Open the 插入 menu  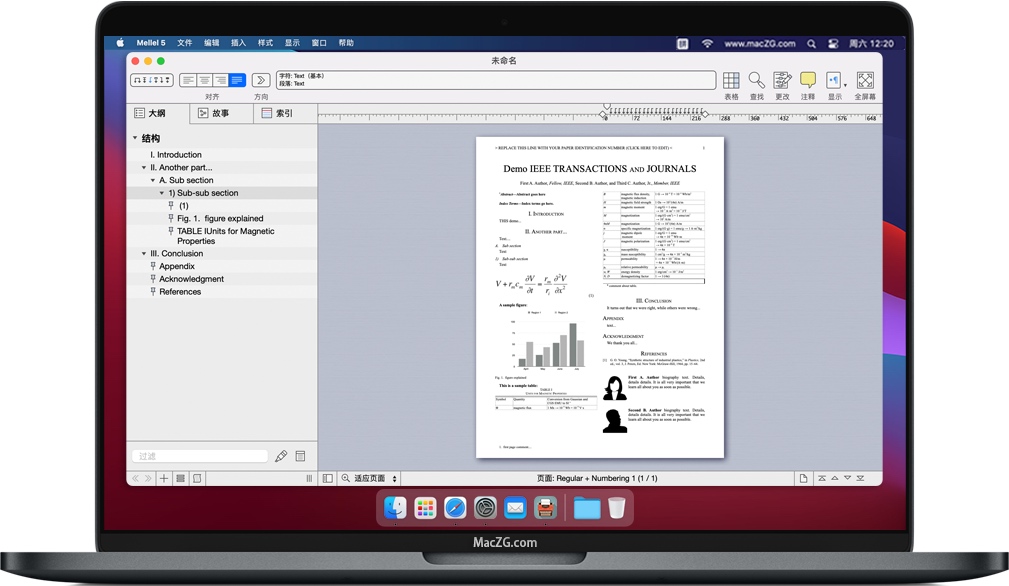click(238, 43)
